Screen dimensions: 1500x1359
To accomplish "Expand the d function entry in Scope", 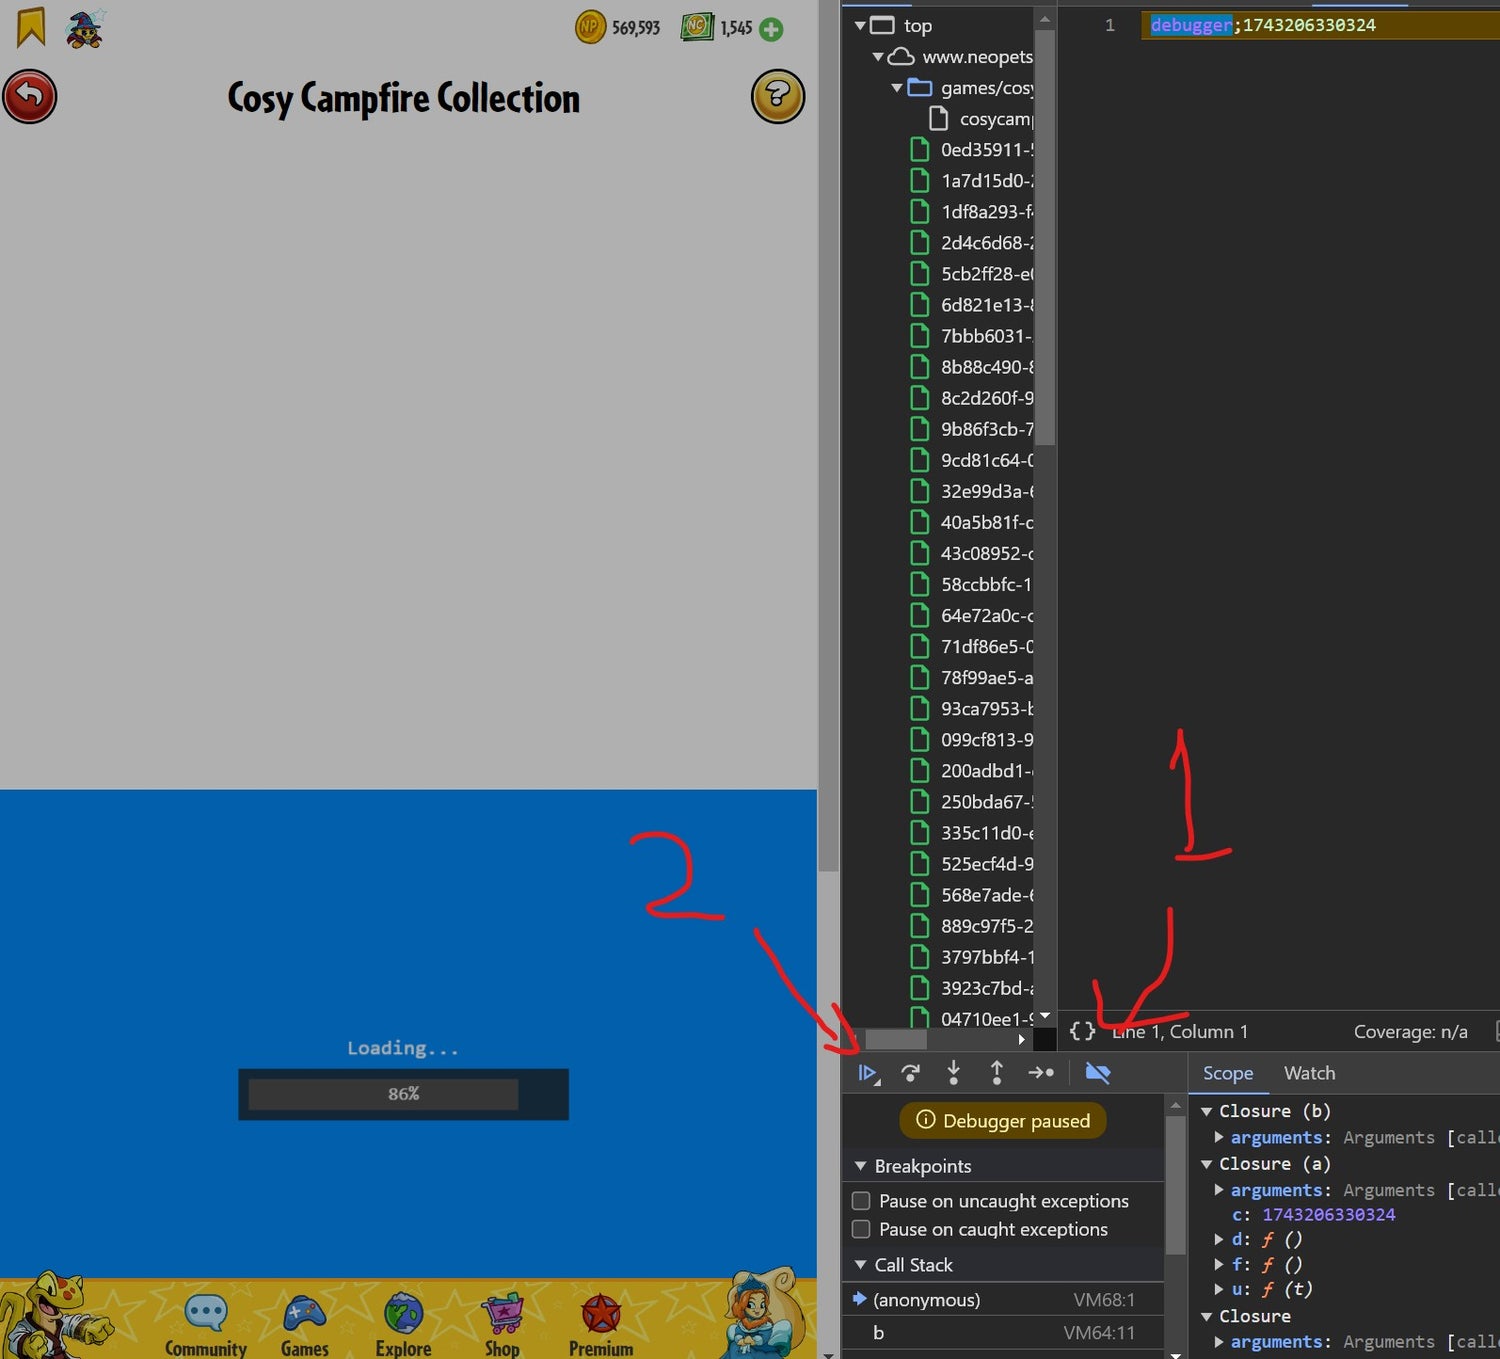I will (x=1219, y=1239).
